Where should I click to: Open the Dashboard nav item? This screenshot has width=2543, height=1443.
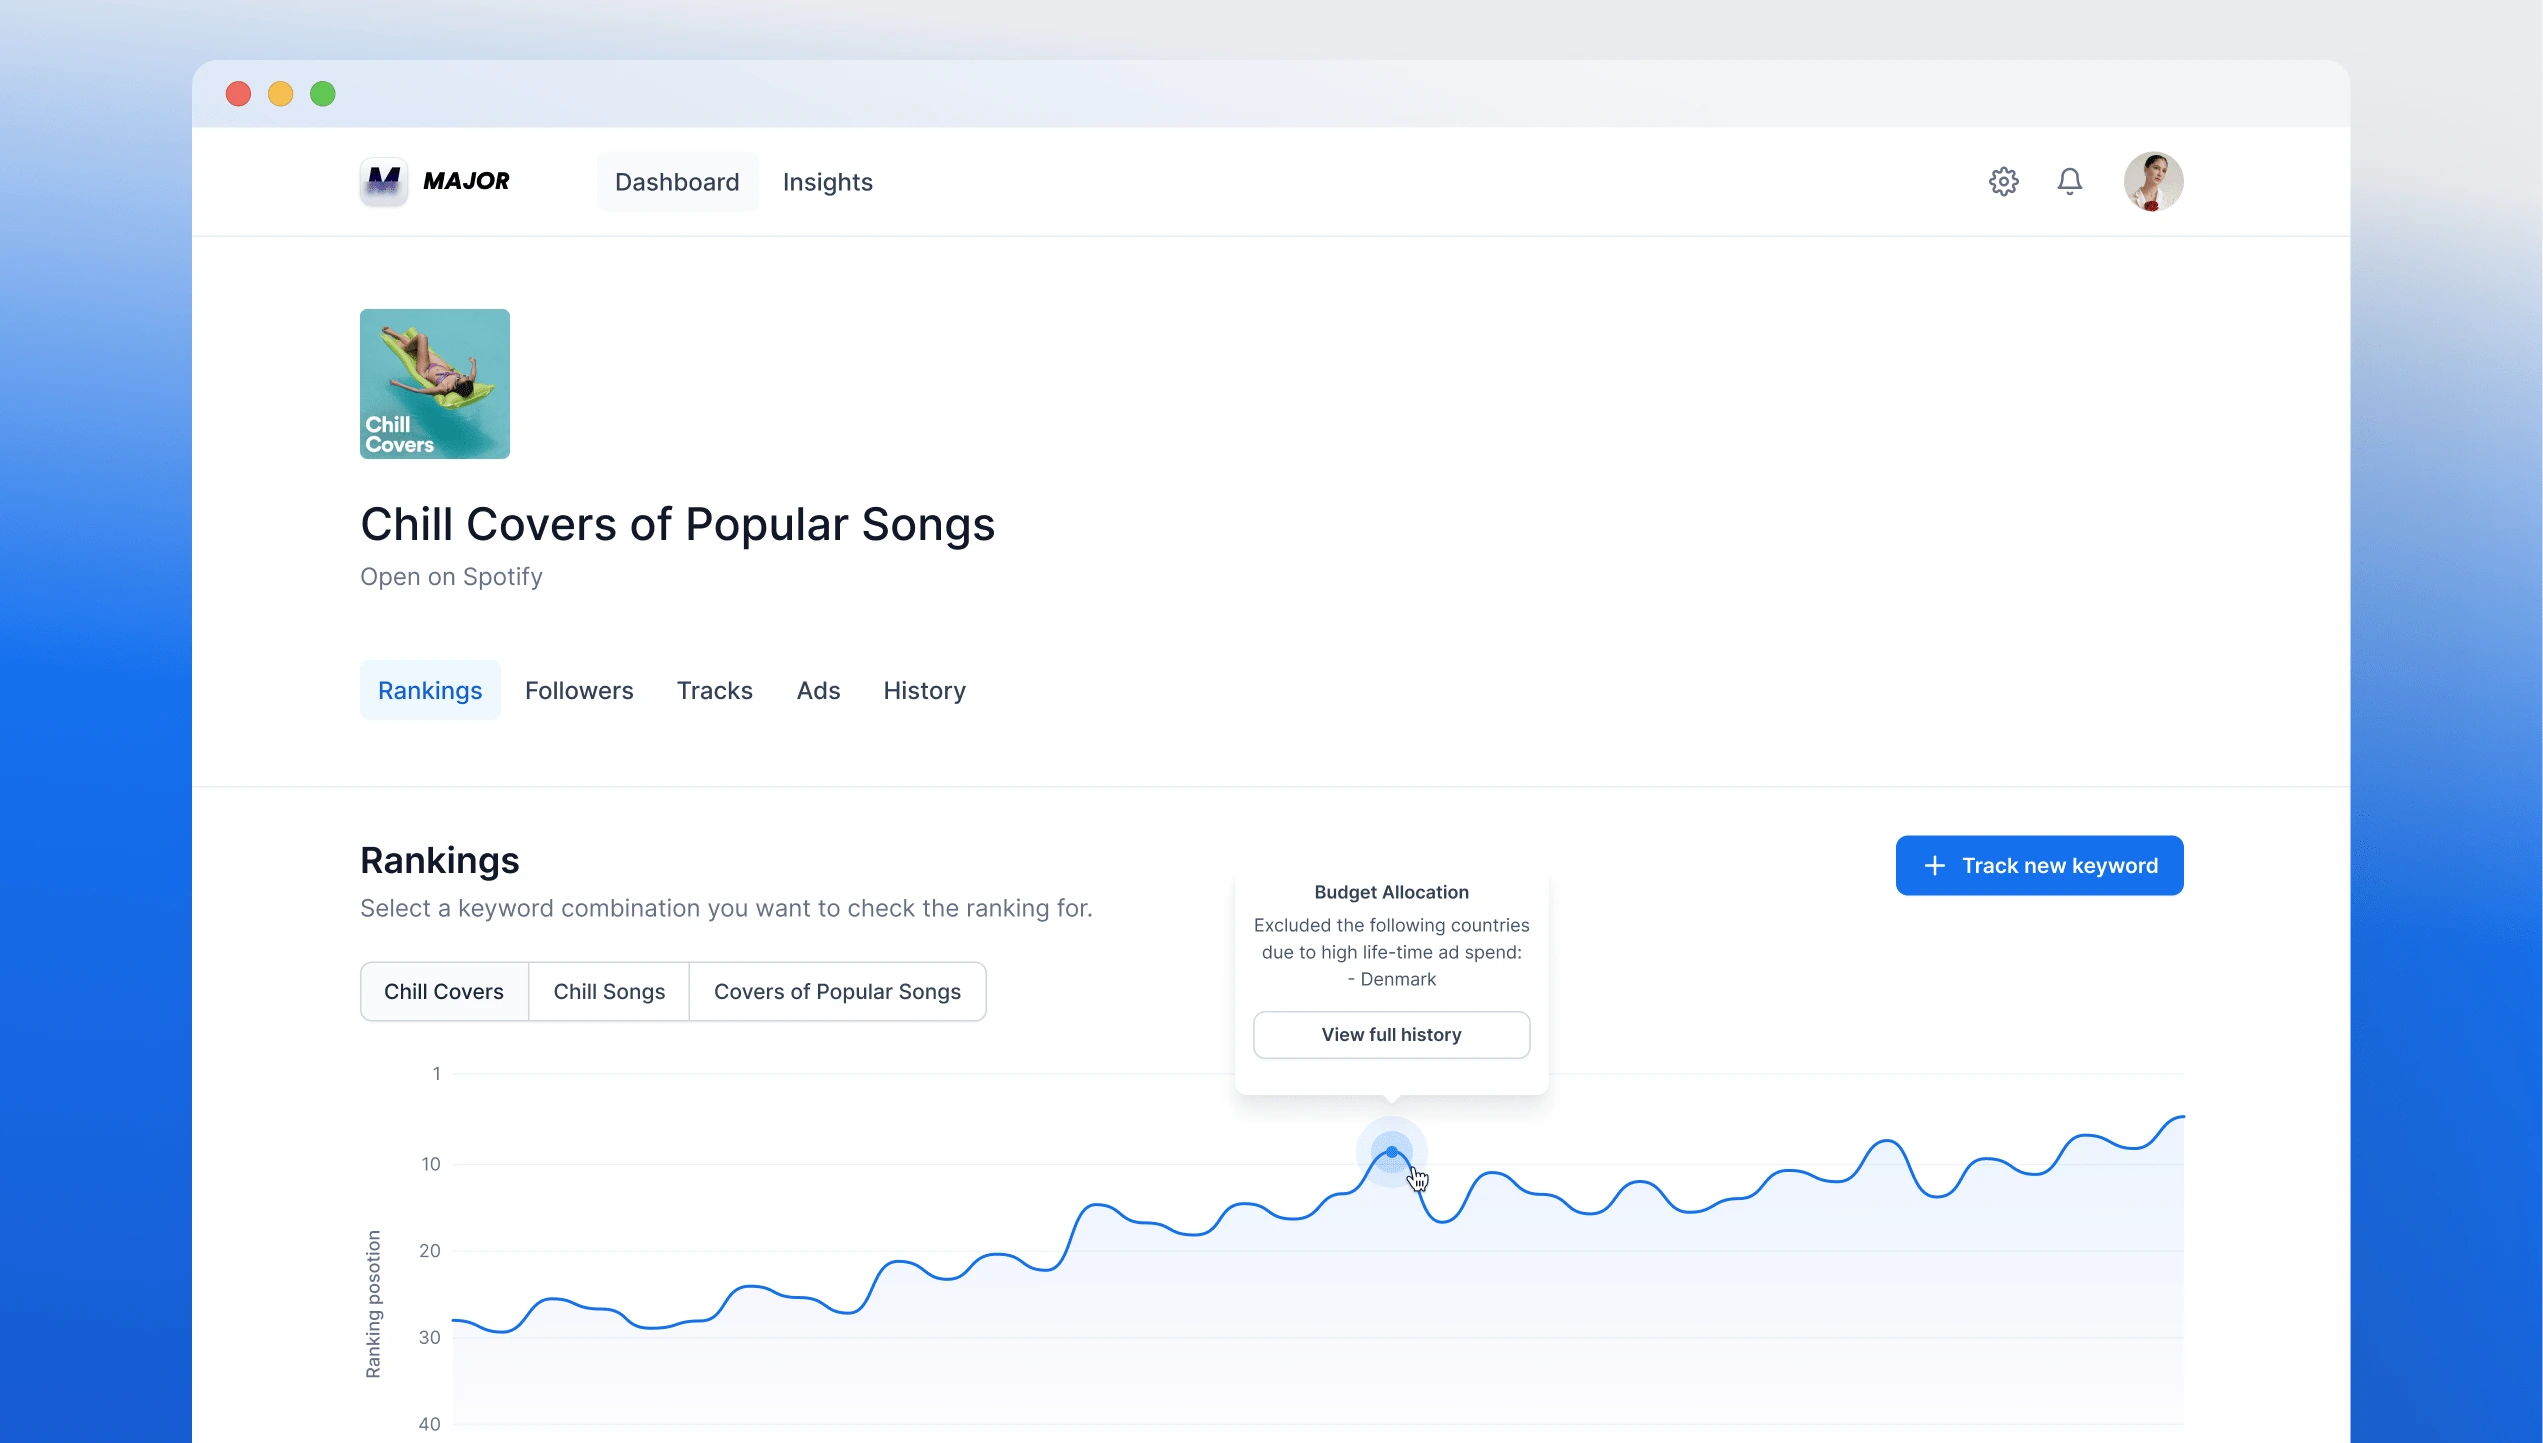tap(677, 182)
